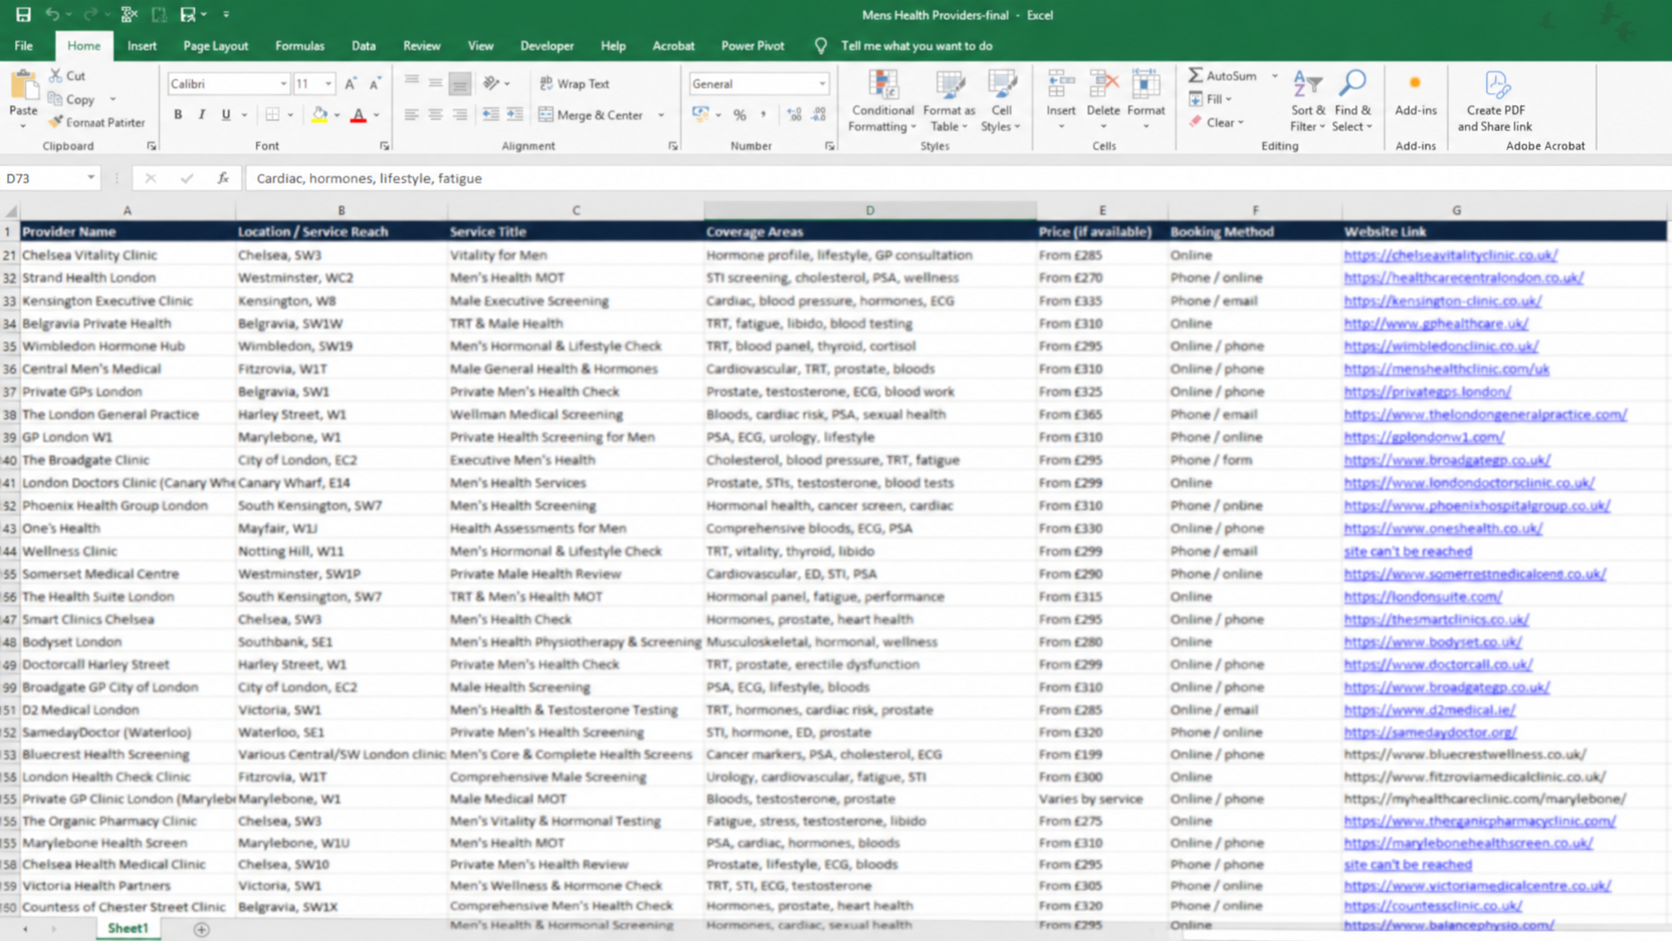
Task: Switch to the Page Layout tab
Action: (215, 46)
